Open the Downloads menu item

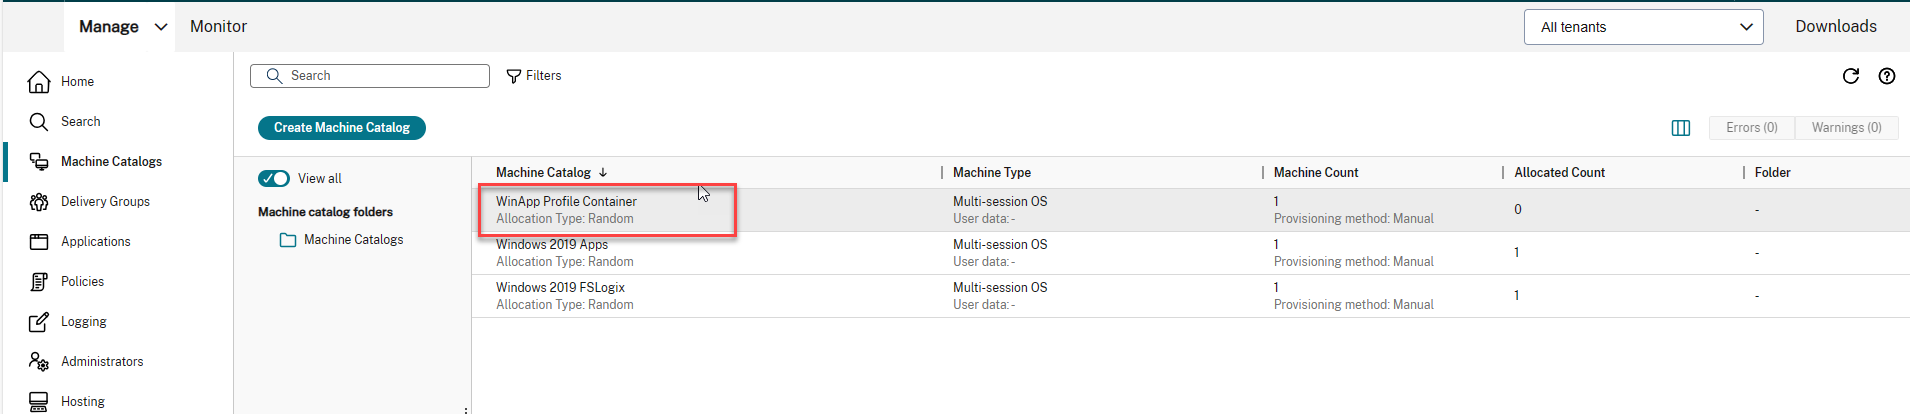point(1835,27)
